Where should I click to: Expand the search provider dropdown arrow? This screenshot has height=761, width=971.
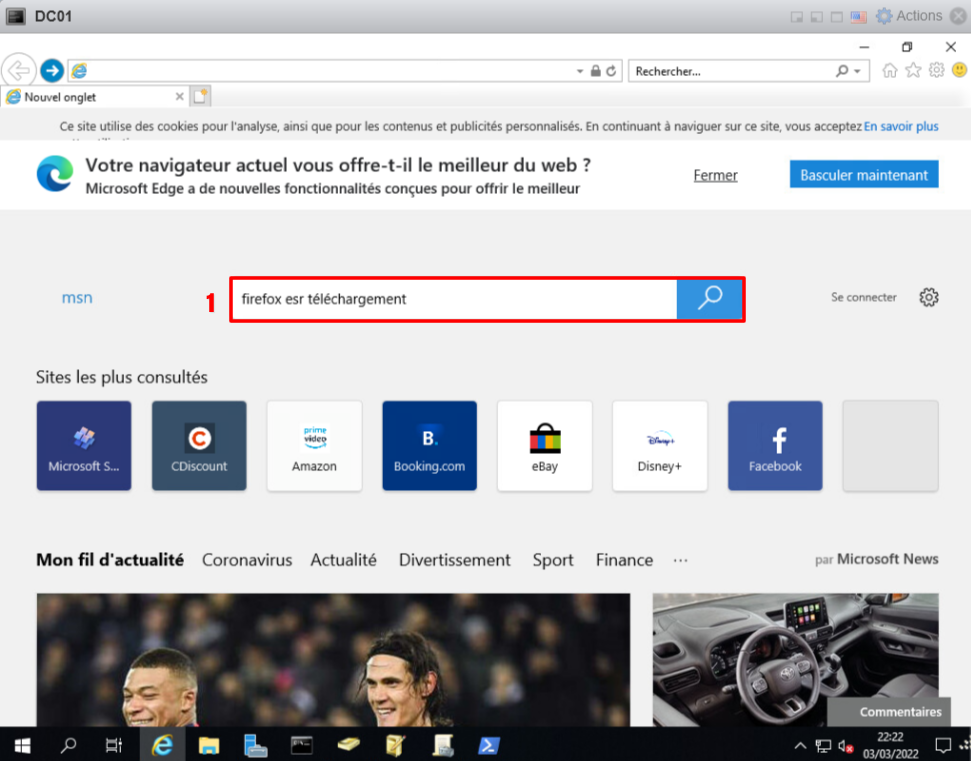pos(857,71)
